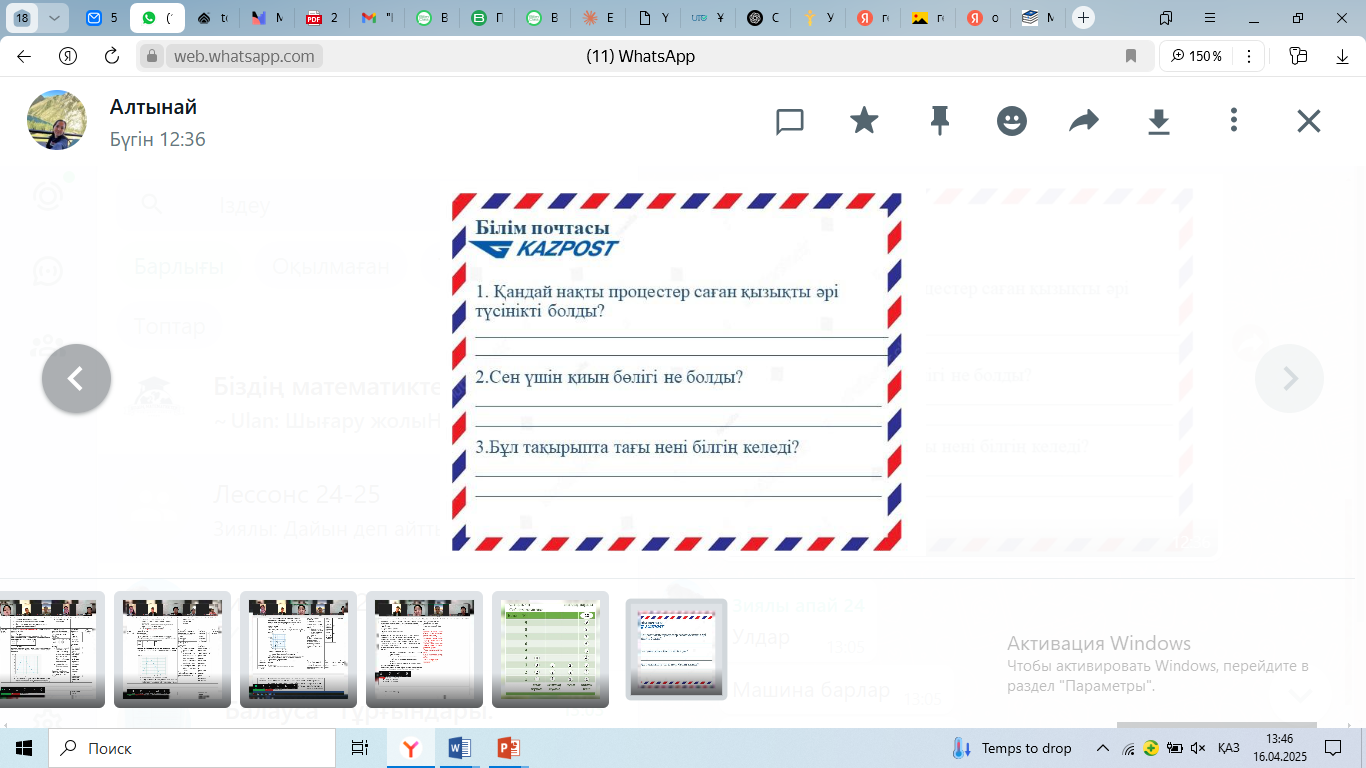Go to next image with right arrow

[x=1290, y=378]
